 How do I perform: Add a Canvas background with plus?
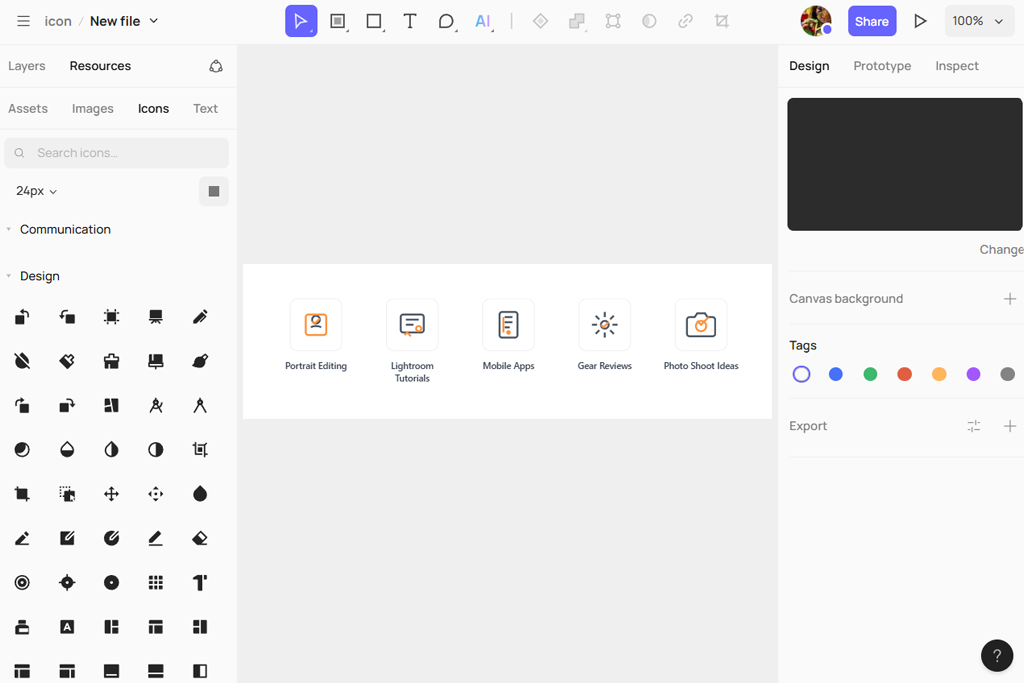click(x=1010, y=299)
